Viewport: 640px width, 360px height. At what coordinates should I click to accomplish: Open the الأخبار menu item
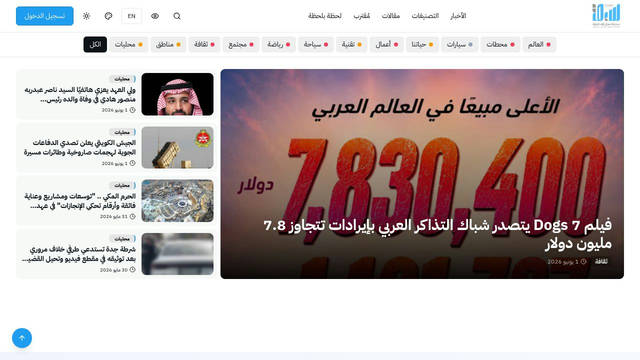click(458, 16)
